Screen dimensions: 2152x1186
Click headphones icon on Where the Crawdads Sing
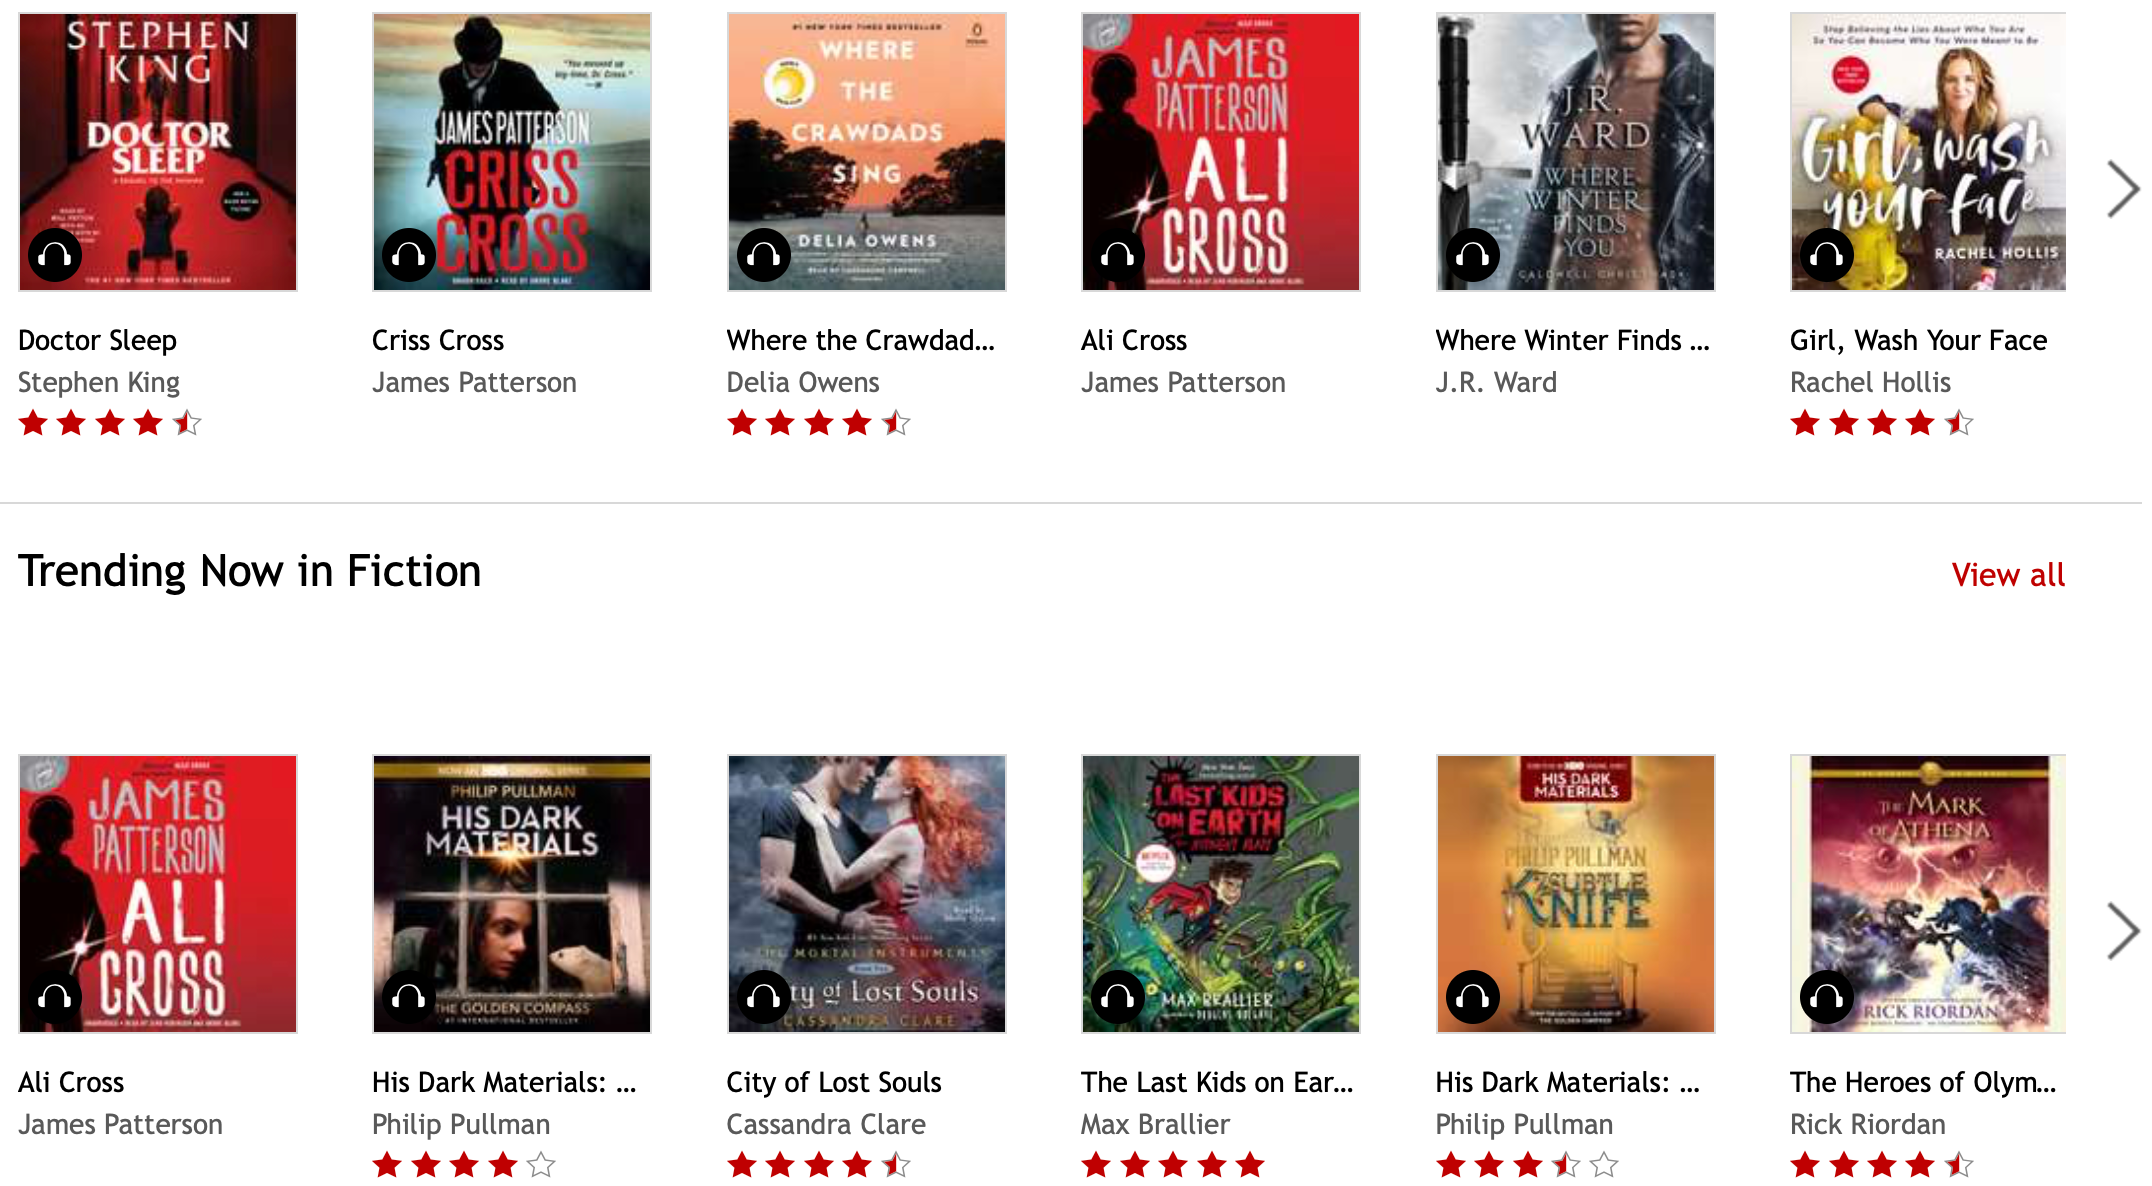tap(764, 256)
